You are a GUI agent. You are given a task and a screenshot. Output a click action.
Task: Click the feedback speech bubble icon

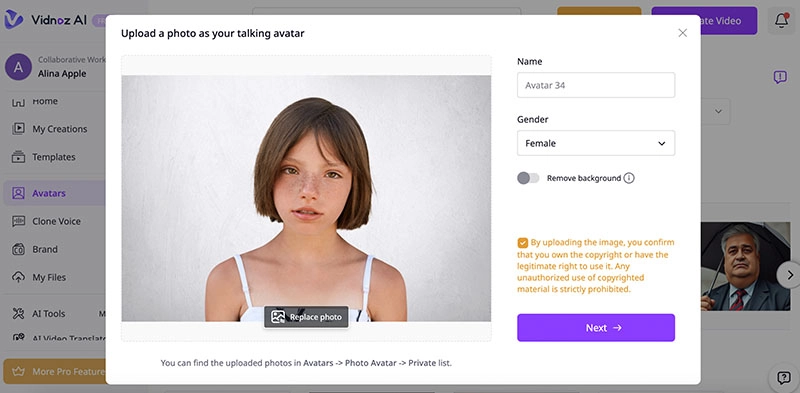pyautogui.click(x=780, y=77)
